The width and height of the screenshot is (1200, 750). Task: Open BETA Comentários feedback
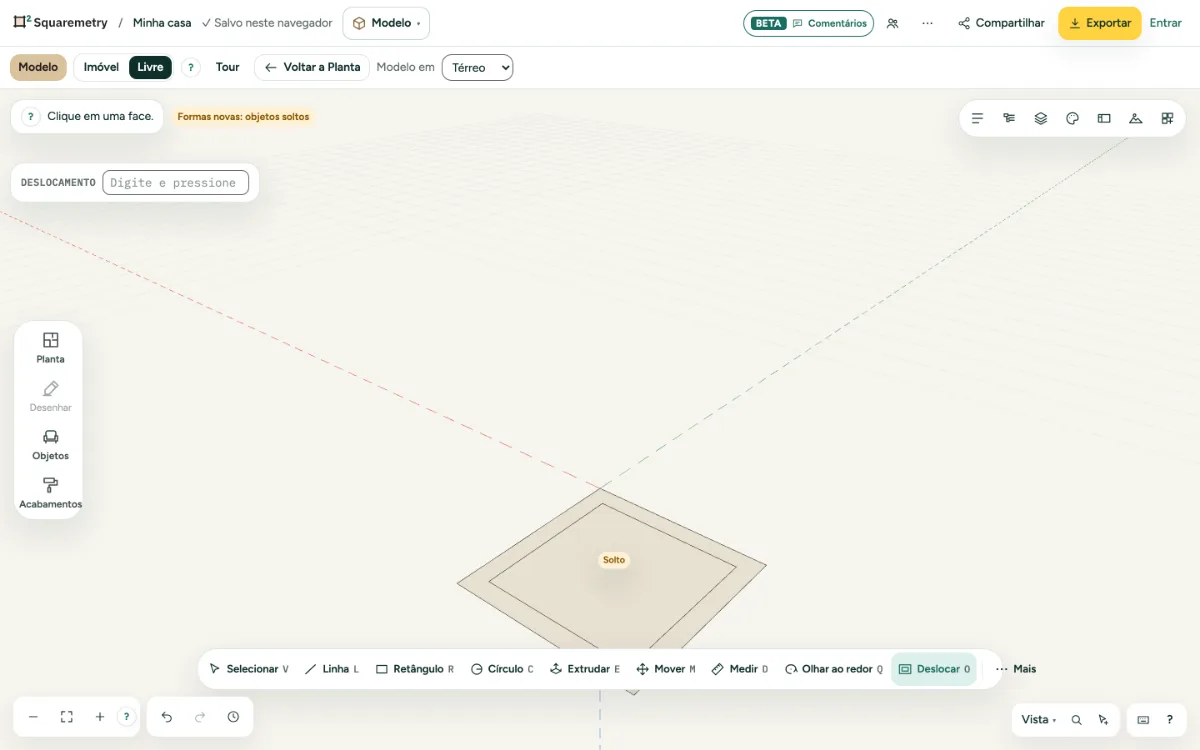pos(808,23)
